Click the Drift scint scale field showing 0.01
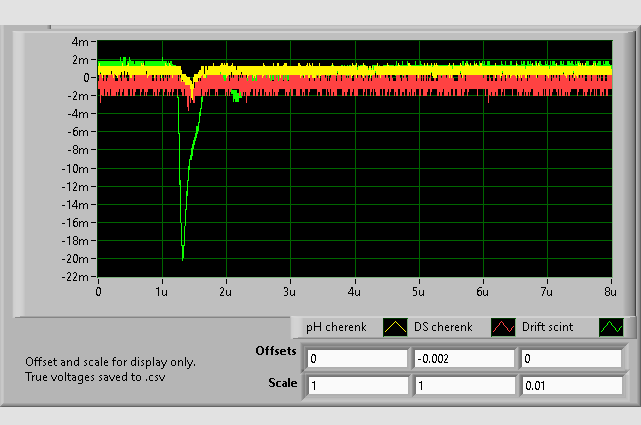 [x=572, y=386]
